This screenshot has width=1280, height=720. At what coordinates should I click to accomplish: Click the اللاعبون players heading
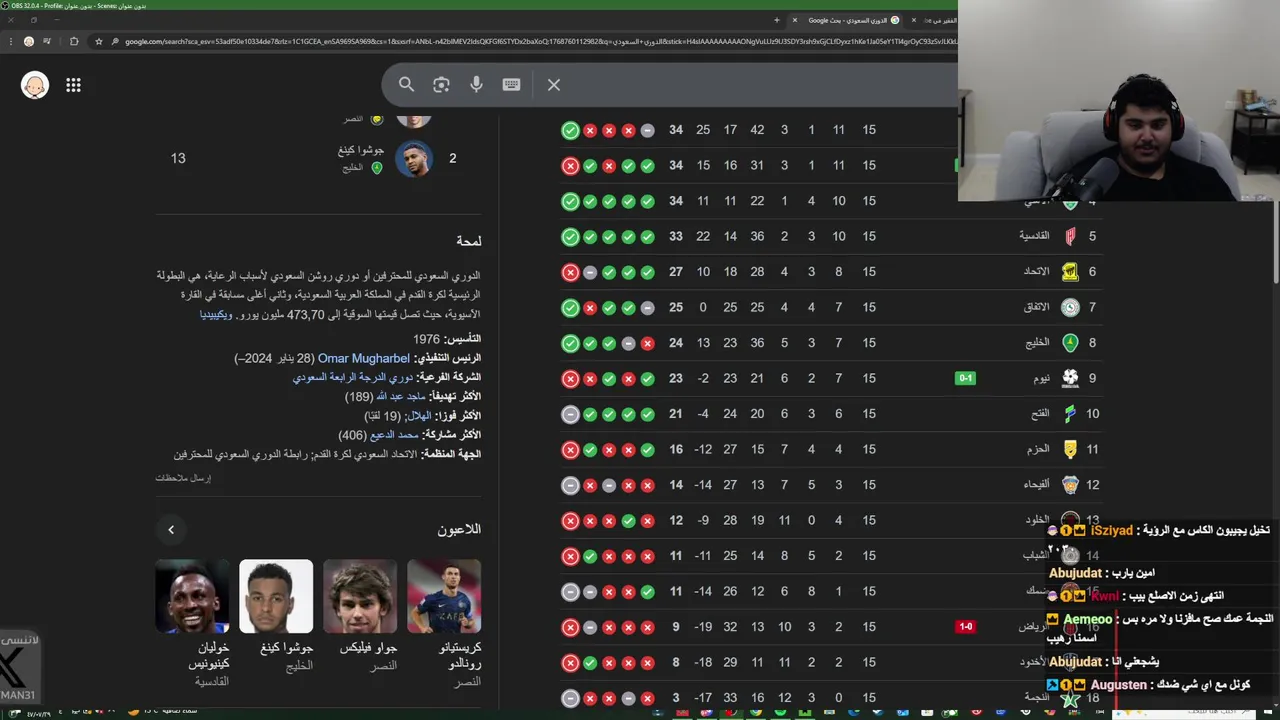459,529
